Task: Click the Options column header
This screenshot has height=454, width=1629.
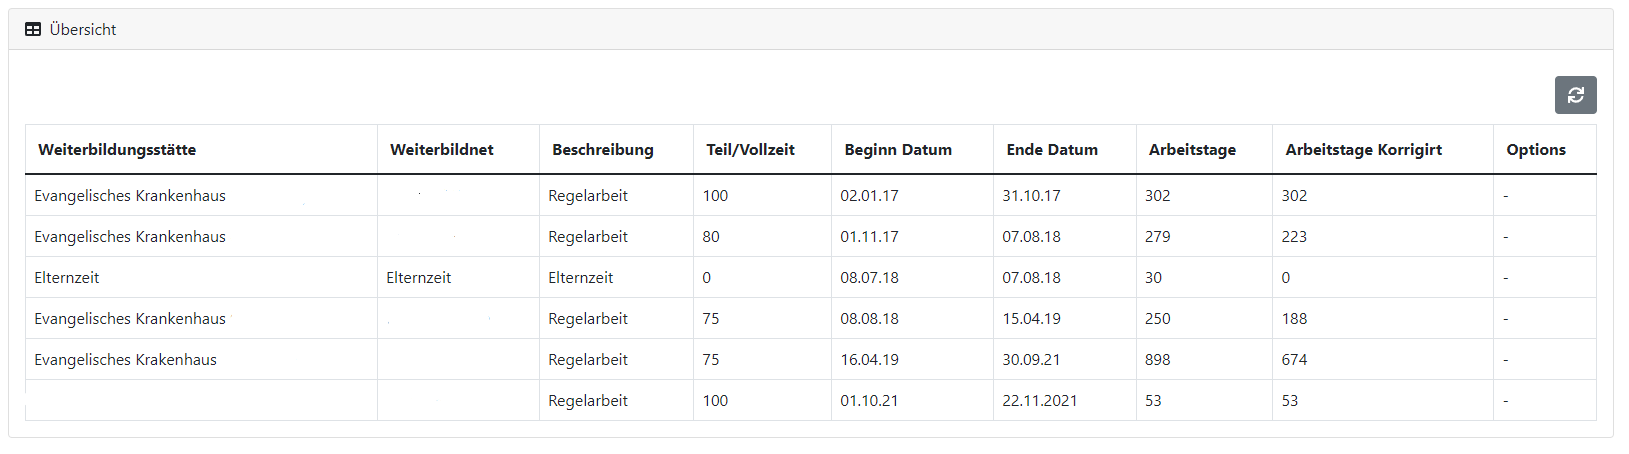Action: pos(1536,150)
